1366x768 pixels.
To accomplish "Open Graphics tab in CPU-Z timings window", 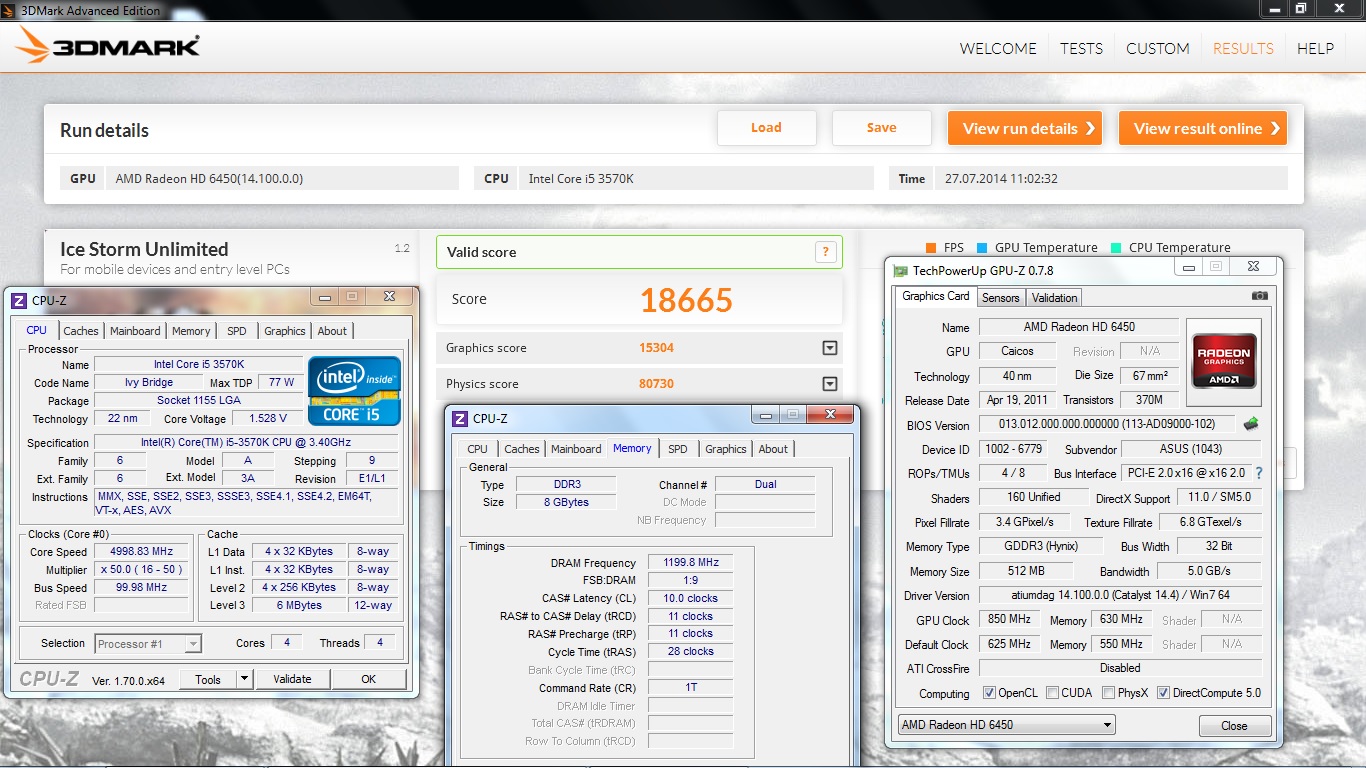I will 726,449.
